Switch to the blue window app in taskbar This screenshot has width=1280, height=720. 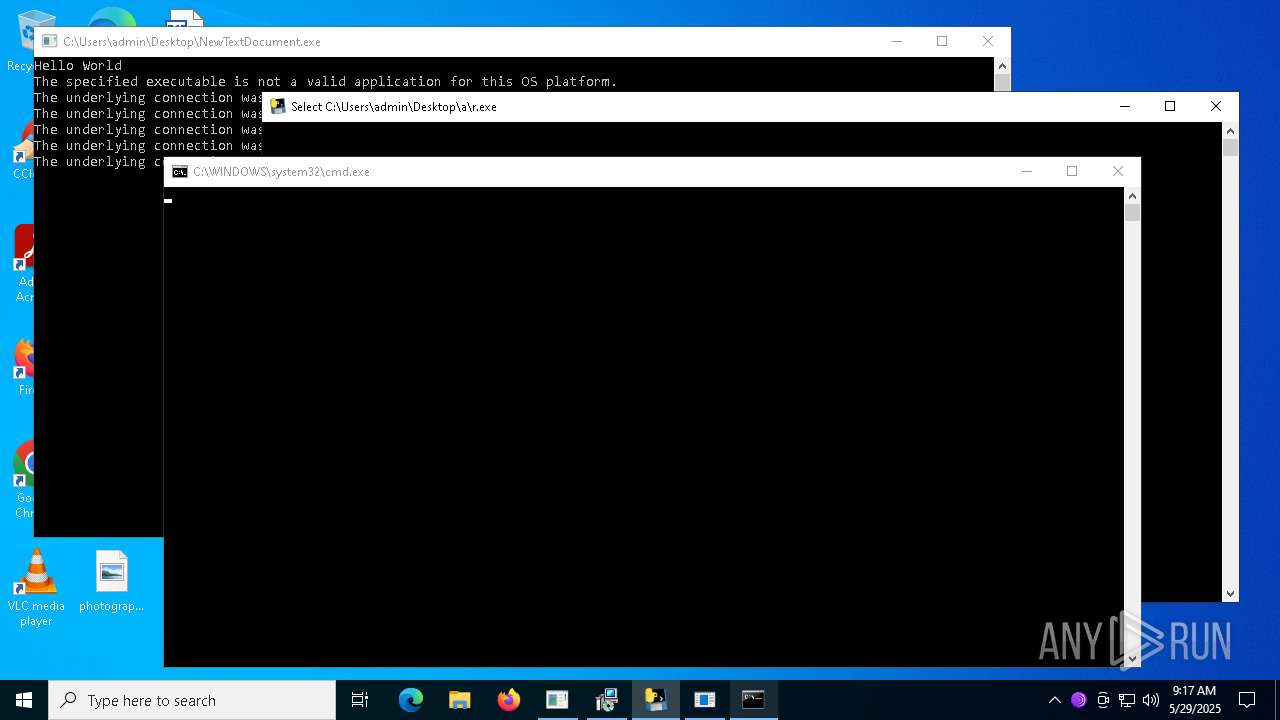pos(705,700)
